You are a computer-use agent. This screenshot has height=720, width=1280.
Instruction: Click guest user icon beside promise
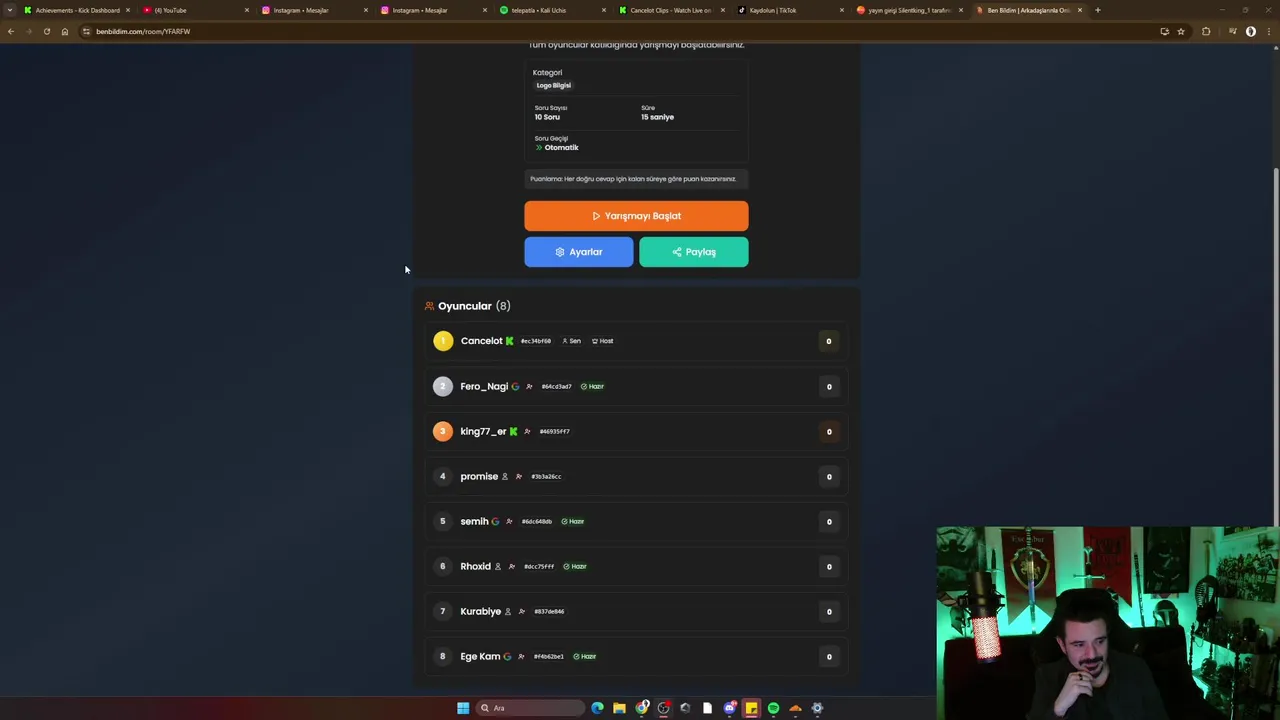[x=504, y=477]
